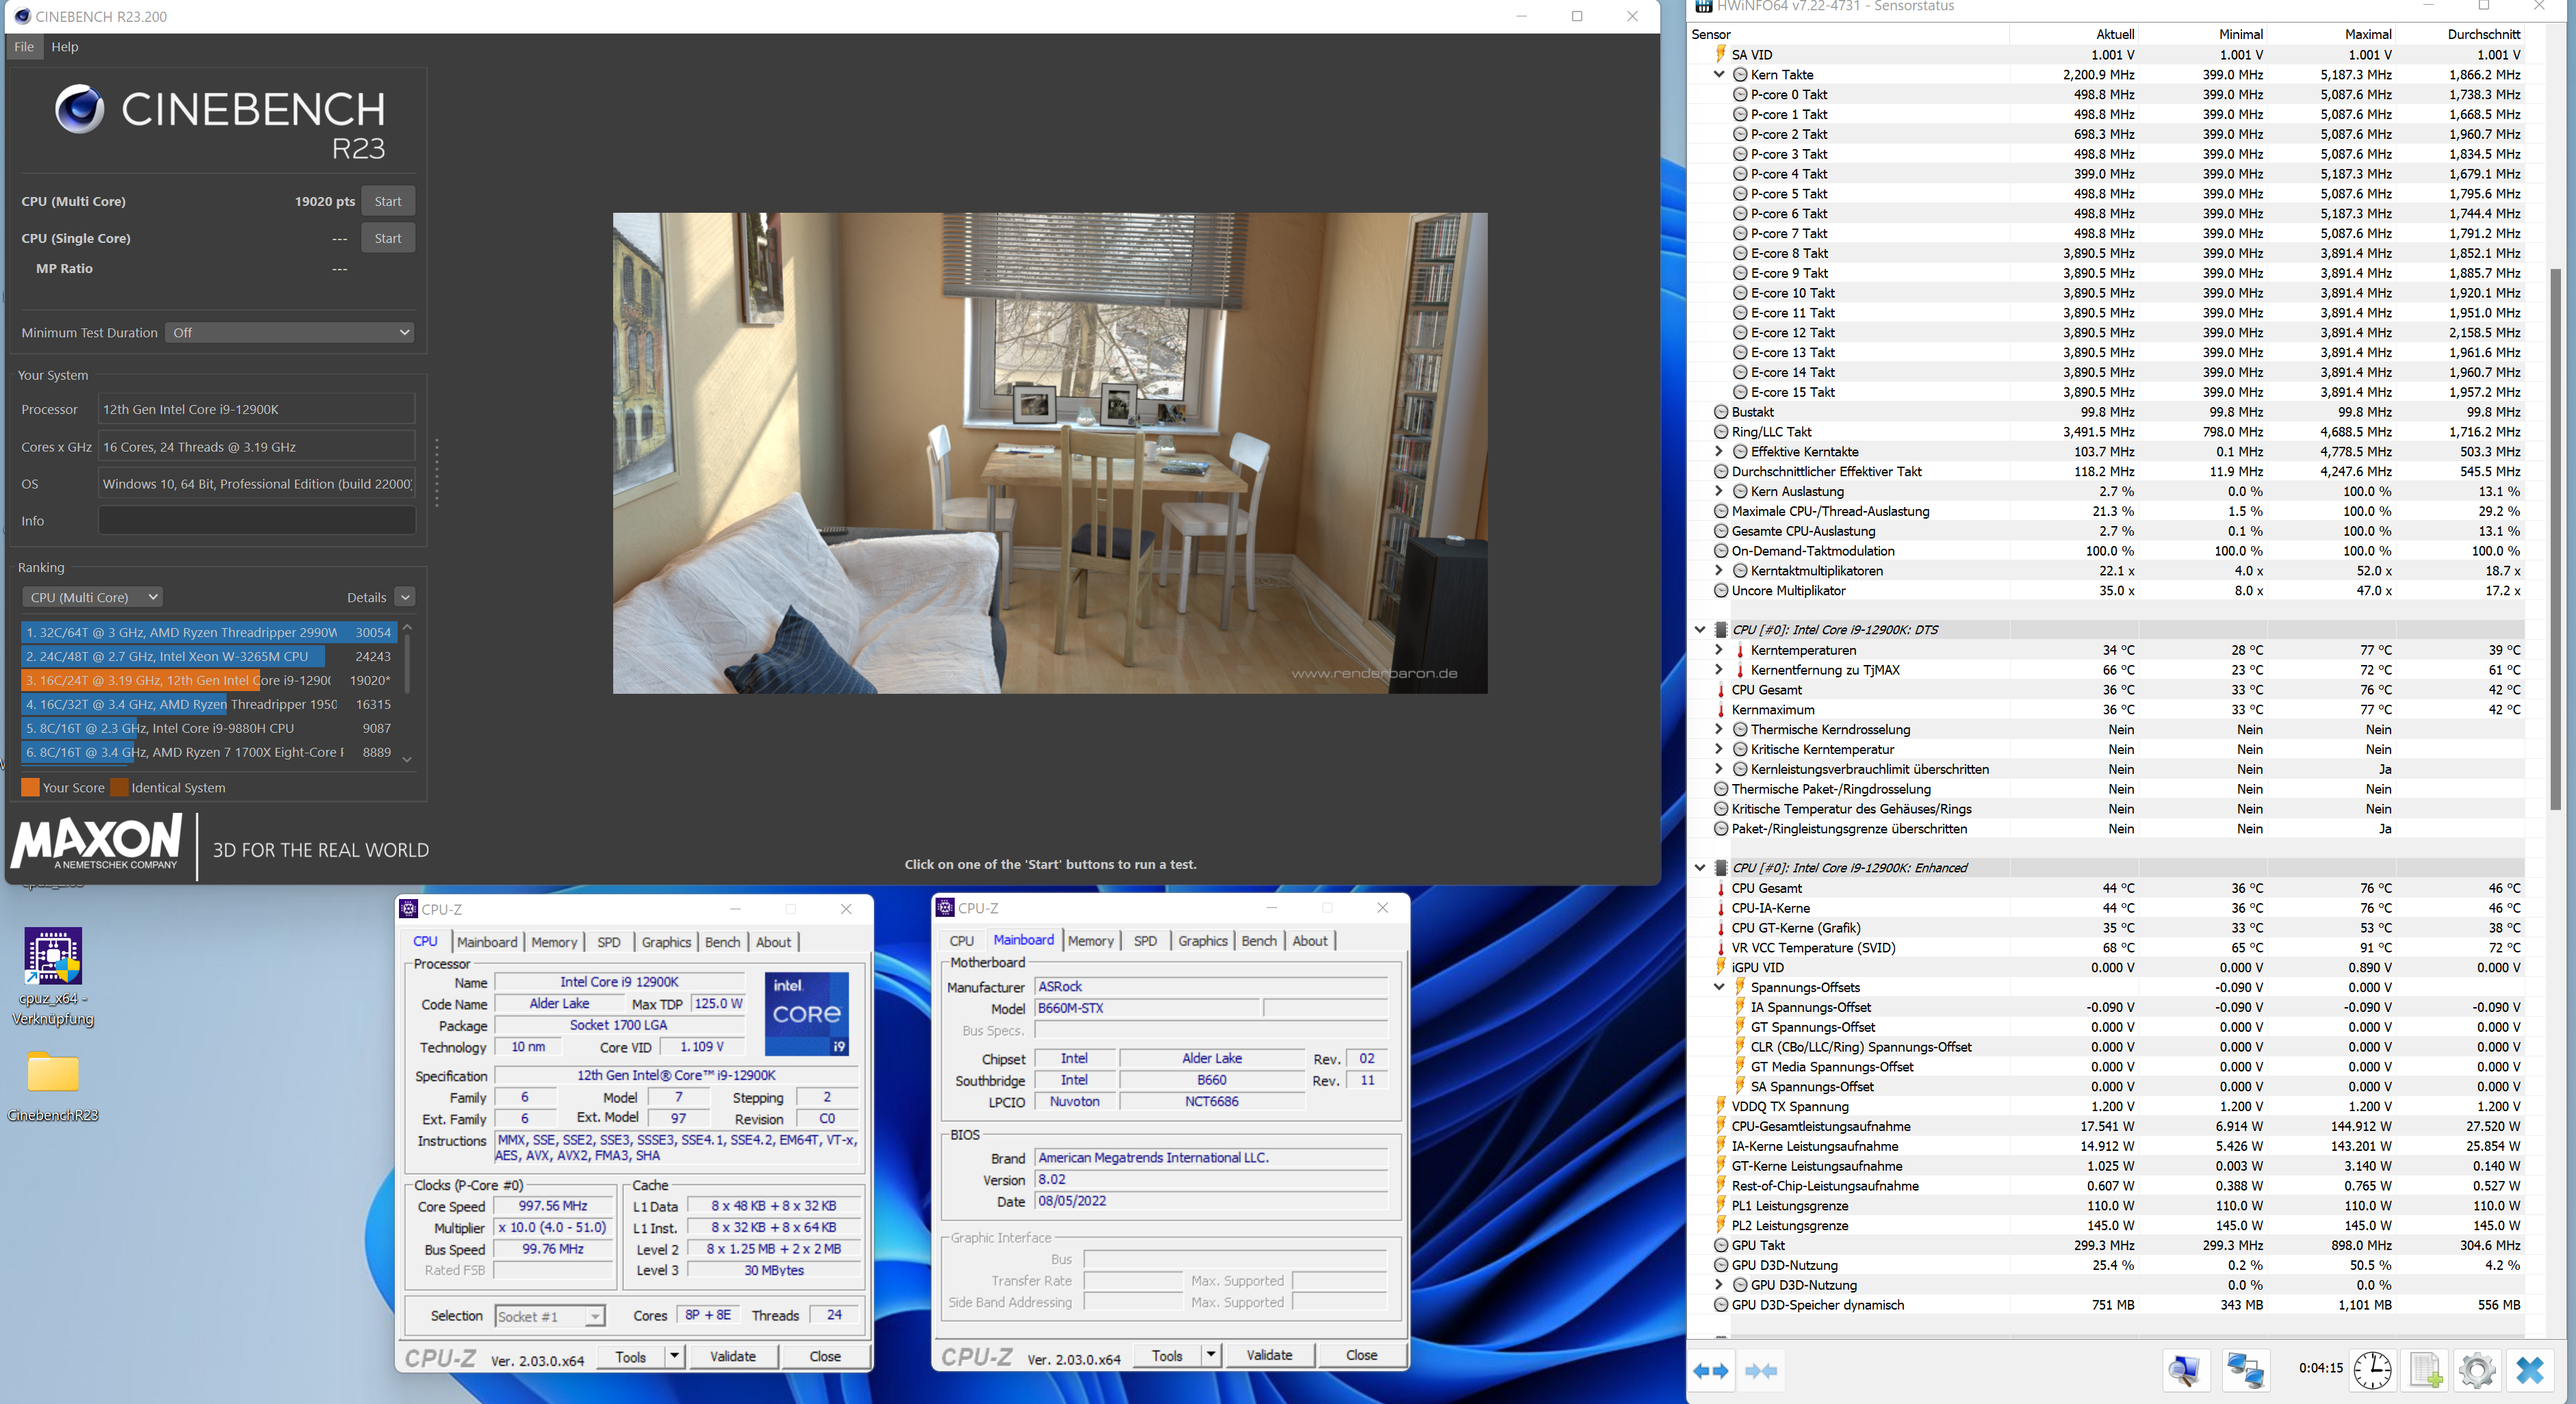Viewport: 2576px width, 1404px height.
Task: Start the CPU (Multi Core) benchmark
Action: click(388, 200)
